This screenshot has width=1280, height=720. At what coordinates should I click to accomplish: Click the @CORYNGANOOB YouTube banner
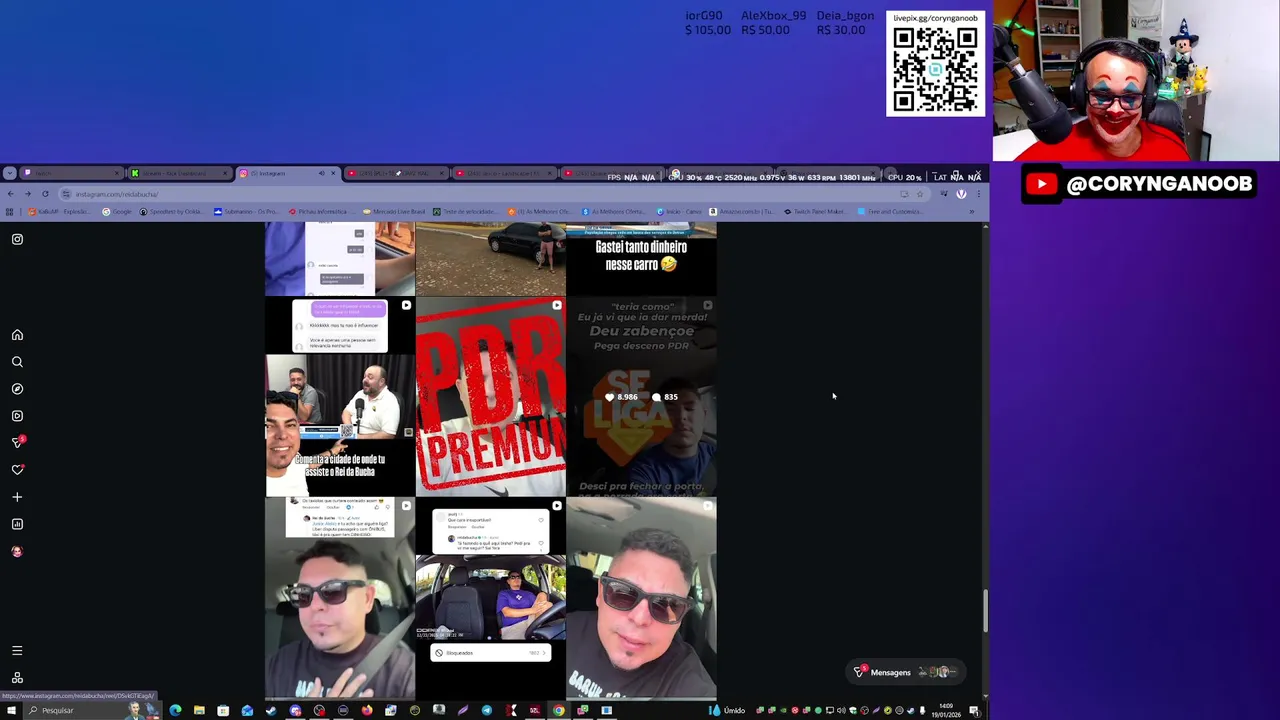(1139, 184)
